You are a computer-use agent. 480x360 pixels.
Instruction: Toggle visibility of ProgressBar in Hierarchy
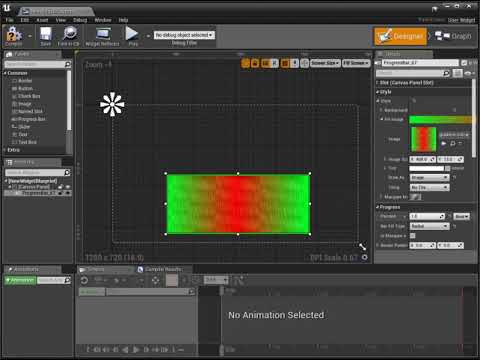tap(68, 193)
